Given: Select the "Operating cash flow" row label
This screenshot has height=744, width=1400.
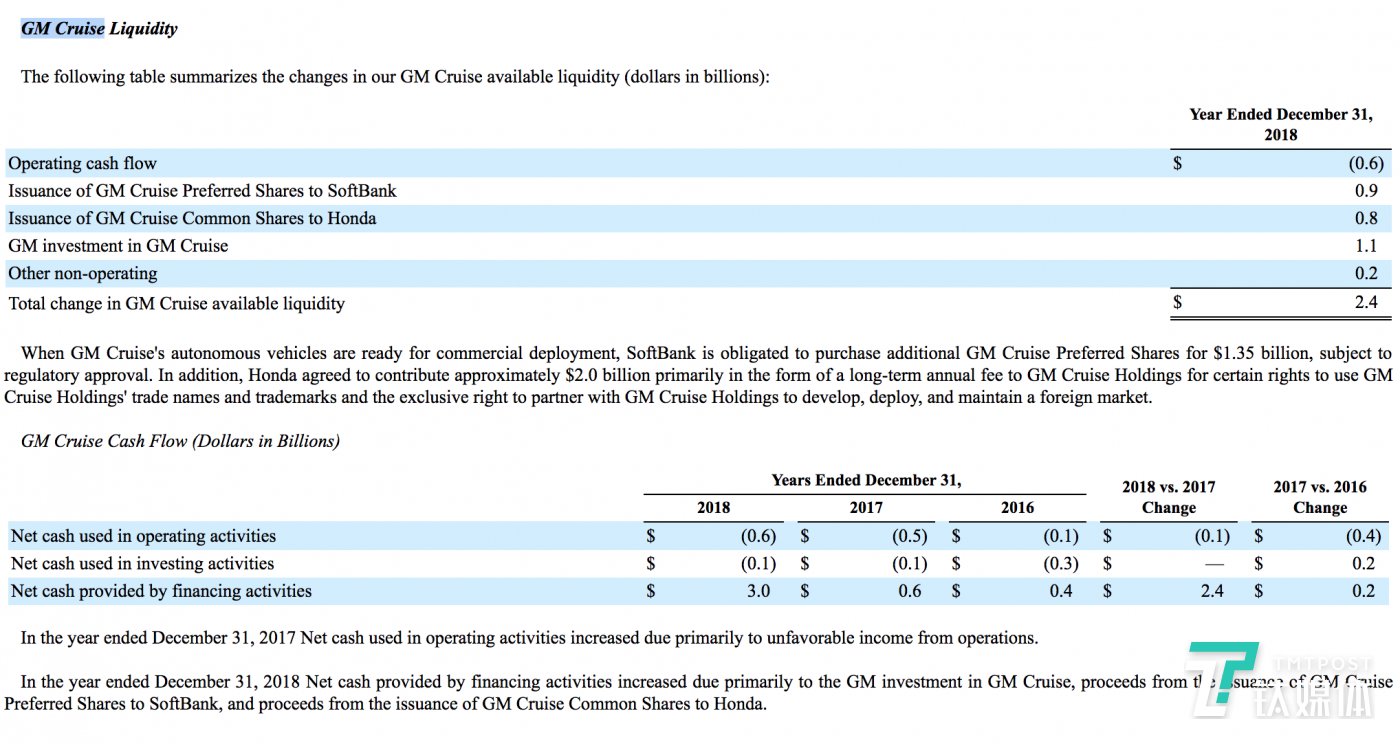Looking at the screenshot, I should coord(82,163).
